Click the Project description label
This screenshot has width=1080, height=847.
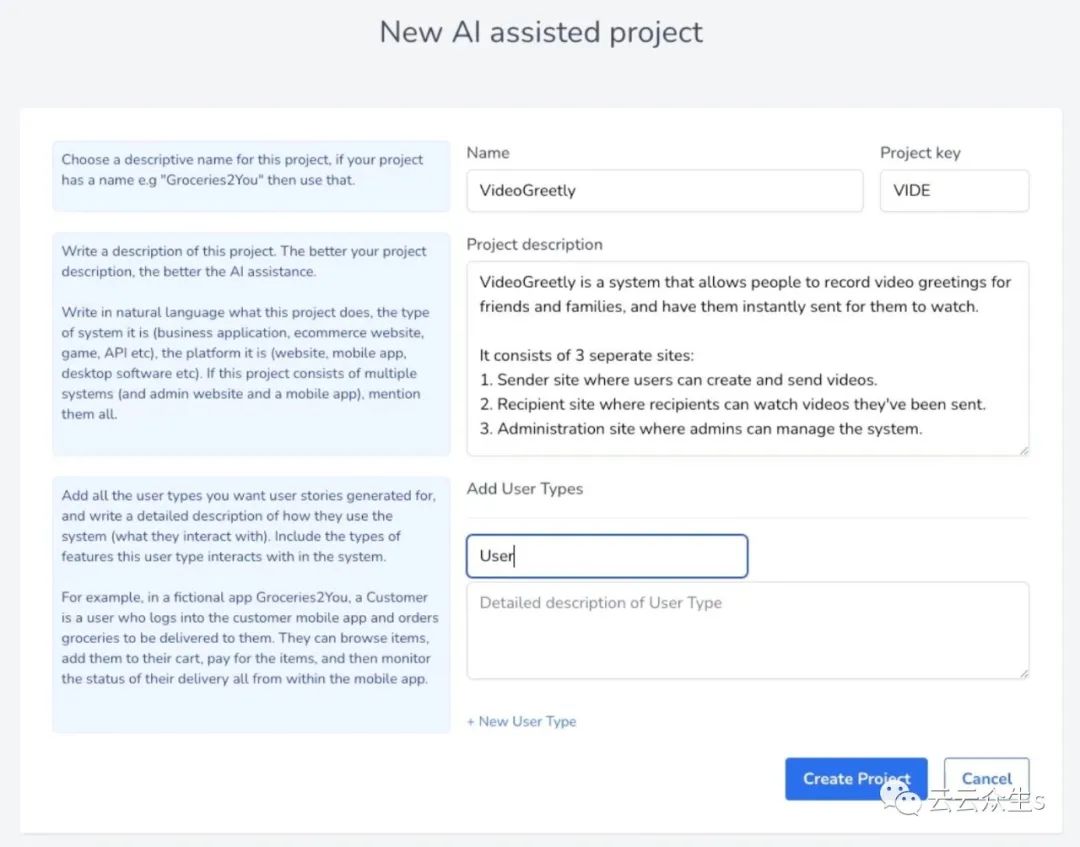[534, 244]
